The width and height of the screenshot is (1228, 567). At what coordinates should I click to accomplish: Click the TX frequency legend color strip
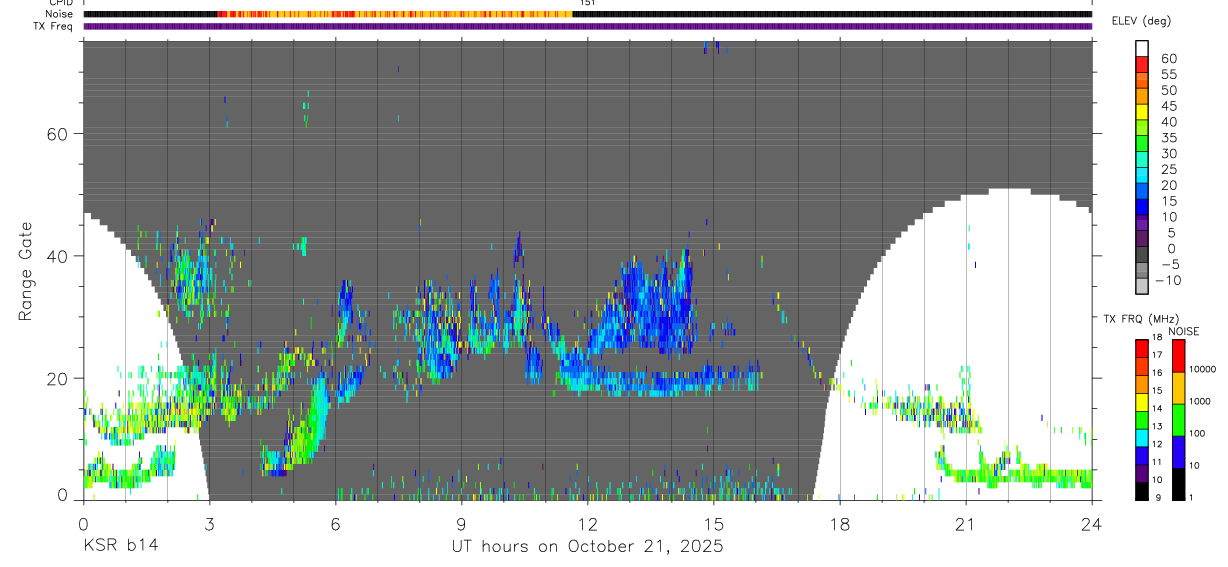click(1142, 419)
